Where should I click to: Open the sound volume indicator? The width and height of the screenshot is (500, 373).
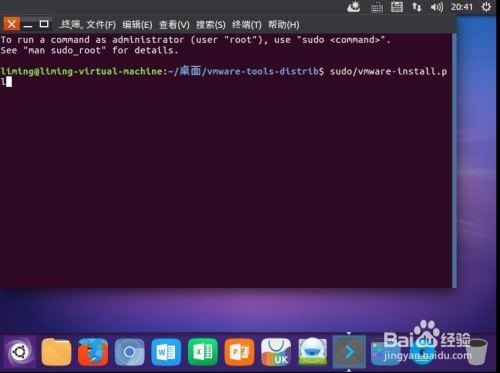point(436,7)
